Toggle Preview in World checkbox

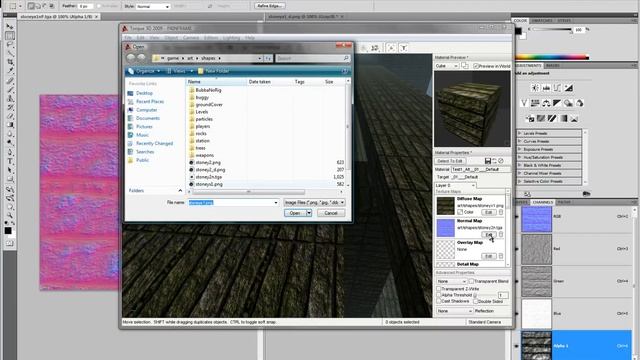(x=476, y=66)
